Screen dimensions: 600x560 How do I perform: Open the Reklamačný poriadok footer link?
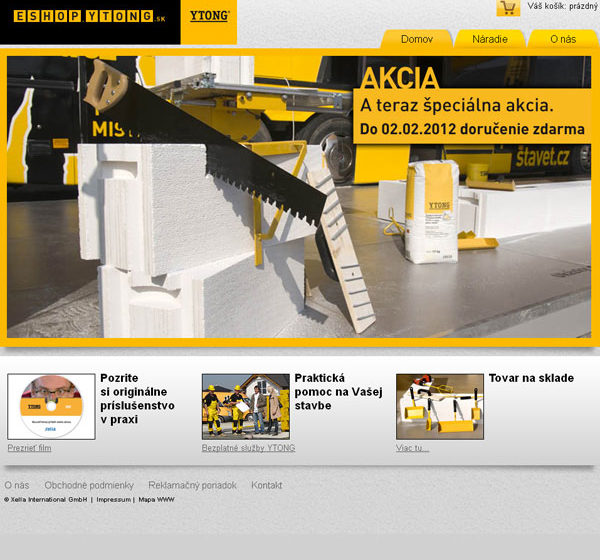point(192,485)
